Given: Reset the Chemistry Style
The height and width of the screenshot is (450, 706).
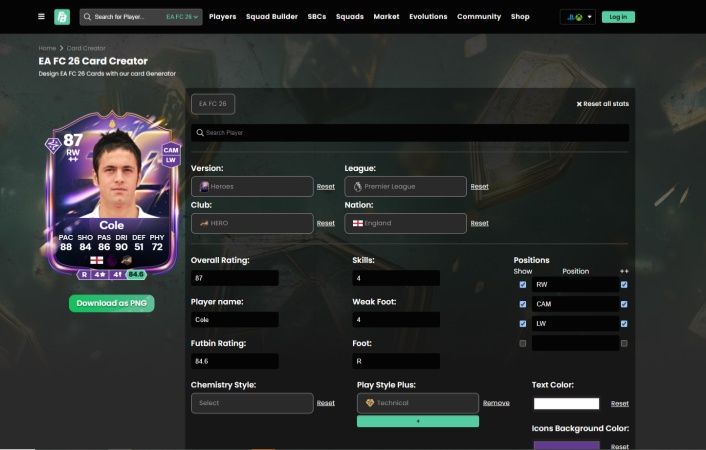Looking at the screenshot, I should (x=326, y=403).
